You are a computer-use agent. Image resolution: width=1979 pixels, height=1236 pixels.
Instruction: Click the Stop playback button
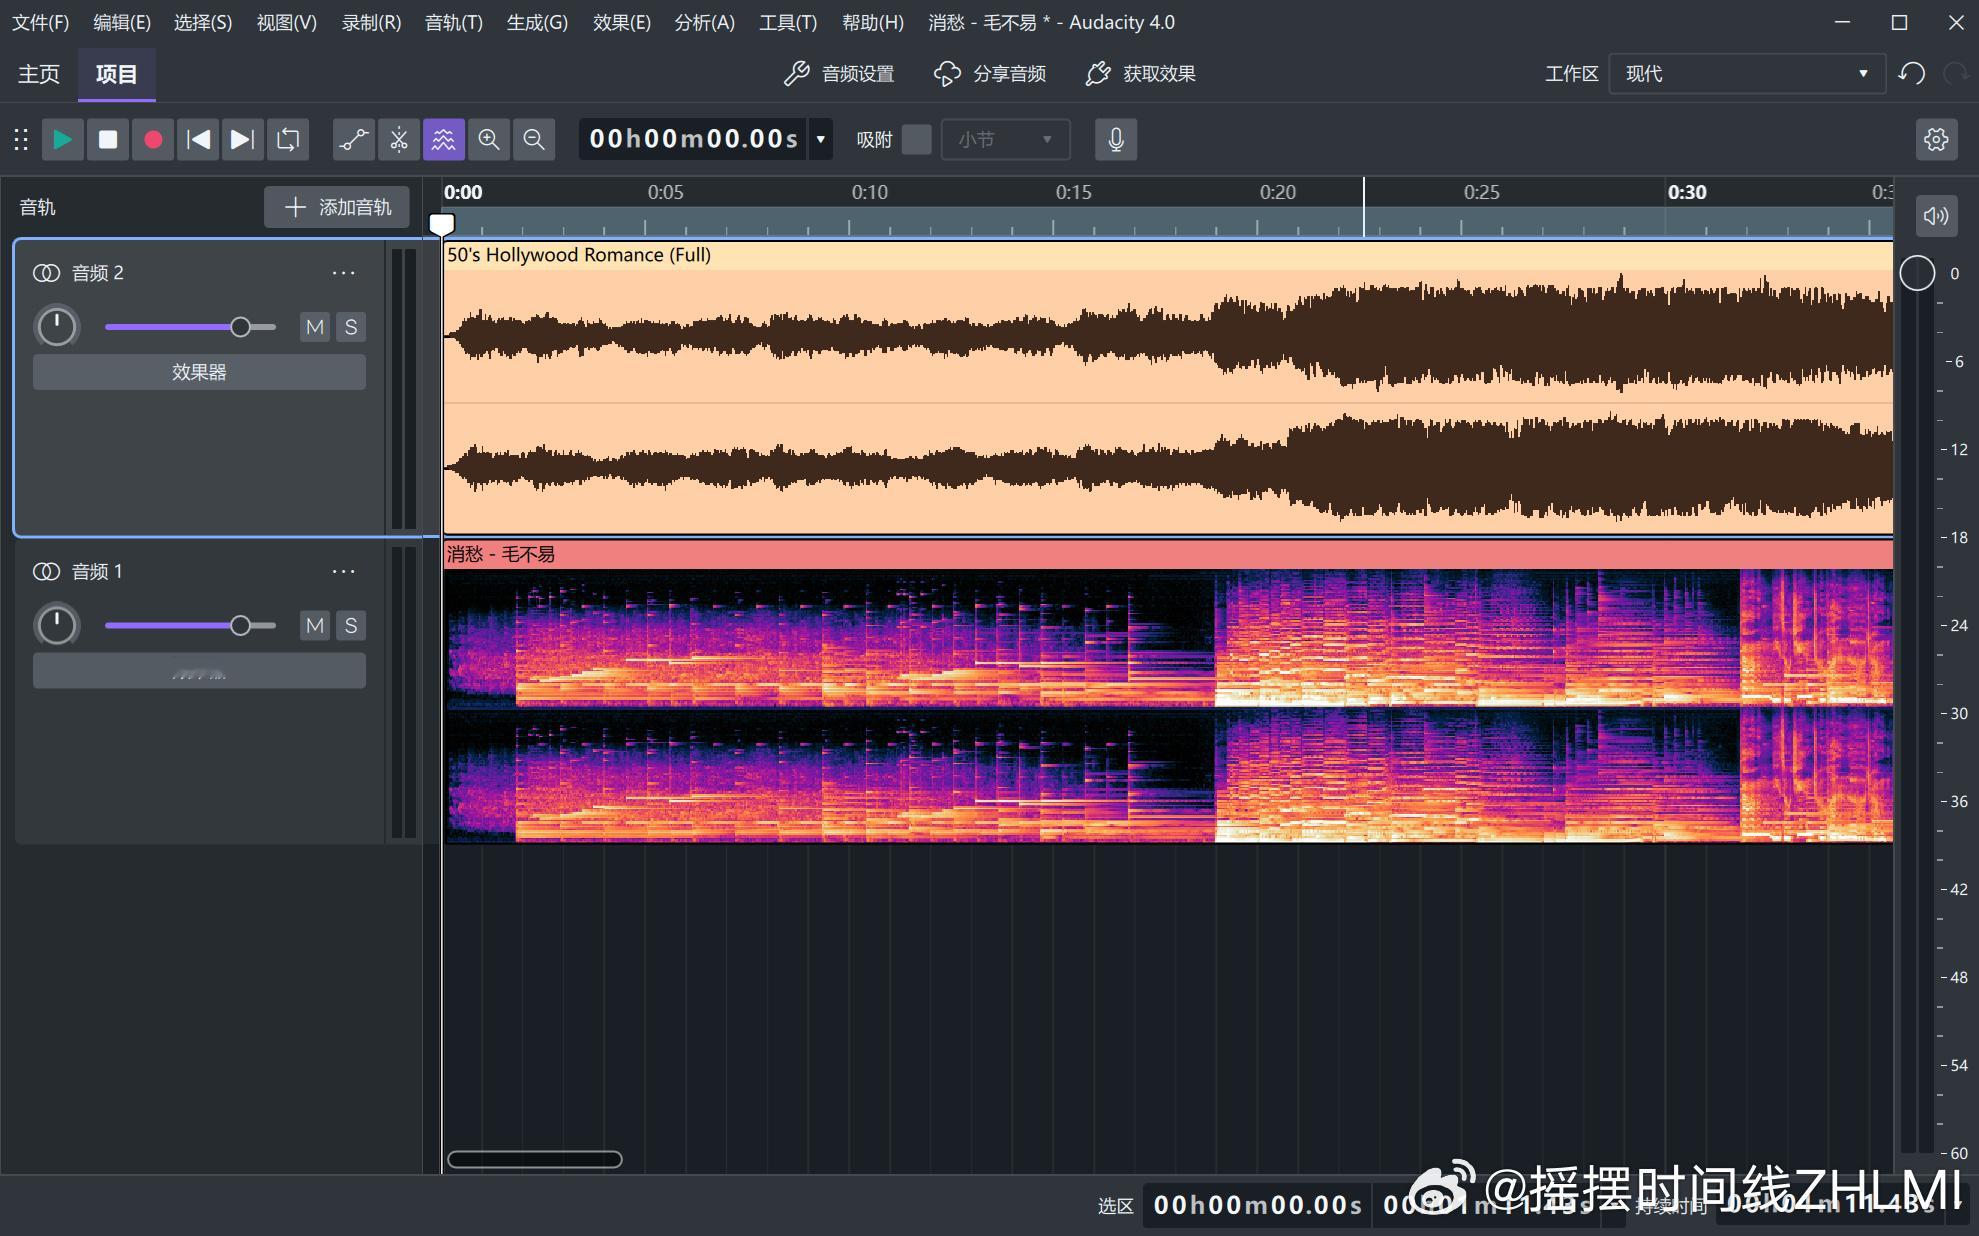pos(108,139)
